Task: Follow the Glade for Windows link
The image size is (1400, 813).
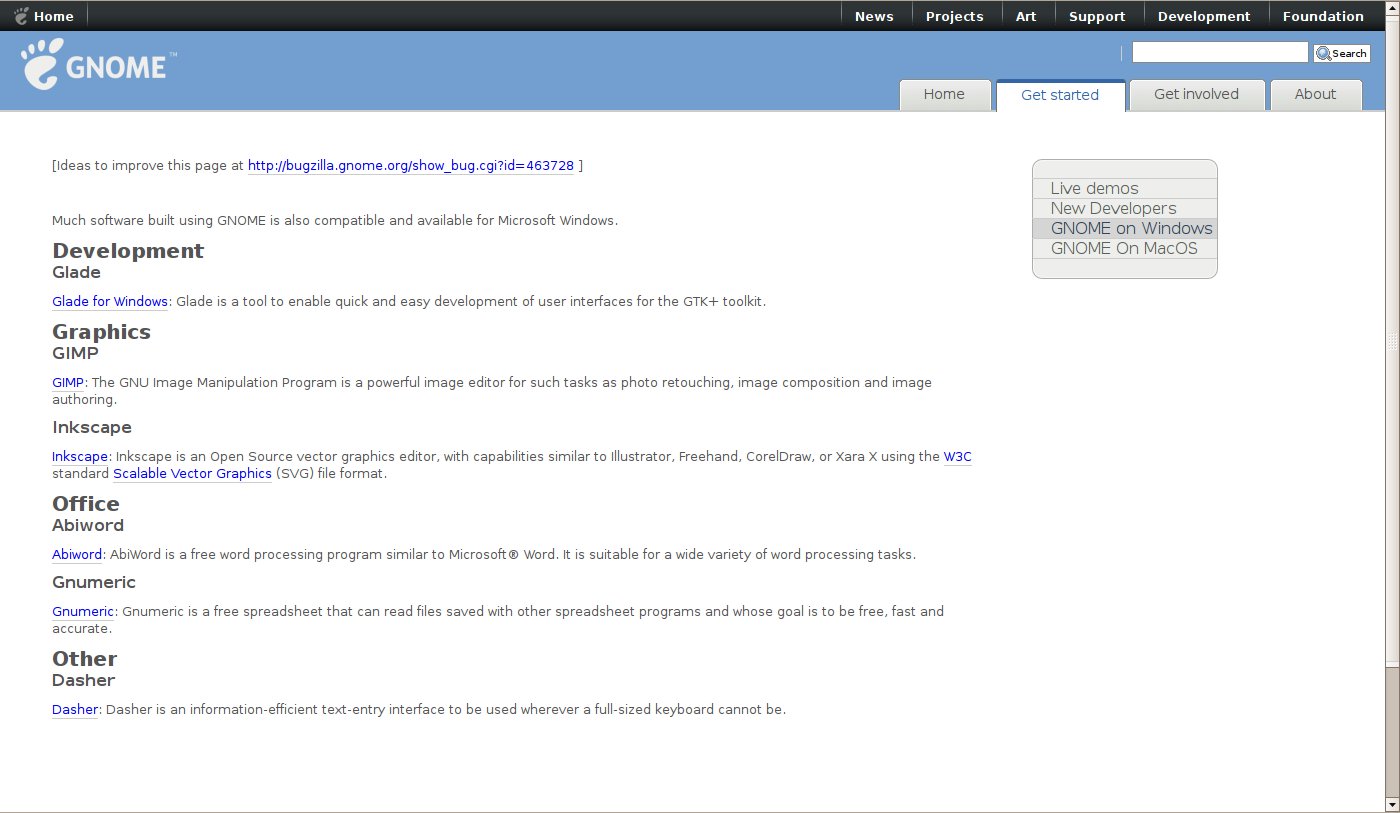Action: pyautogui.click(x=110, y=302)
